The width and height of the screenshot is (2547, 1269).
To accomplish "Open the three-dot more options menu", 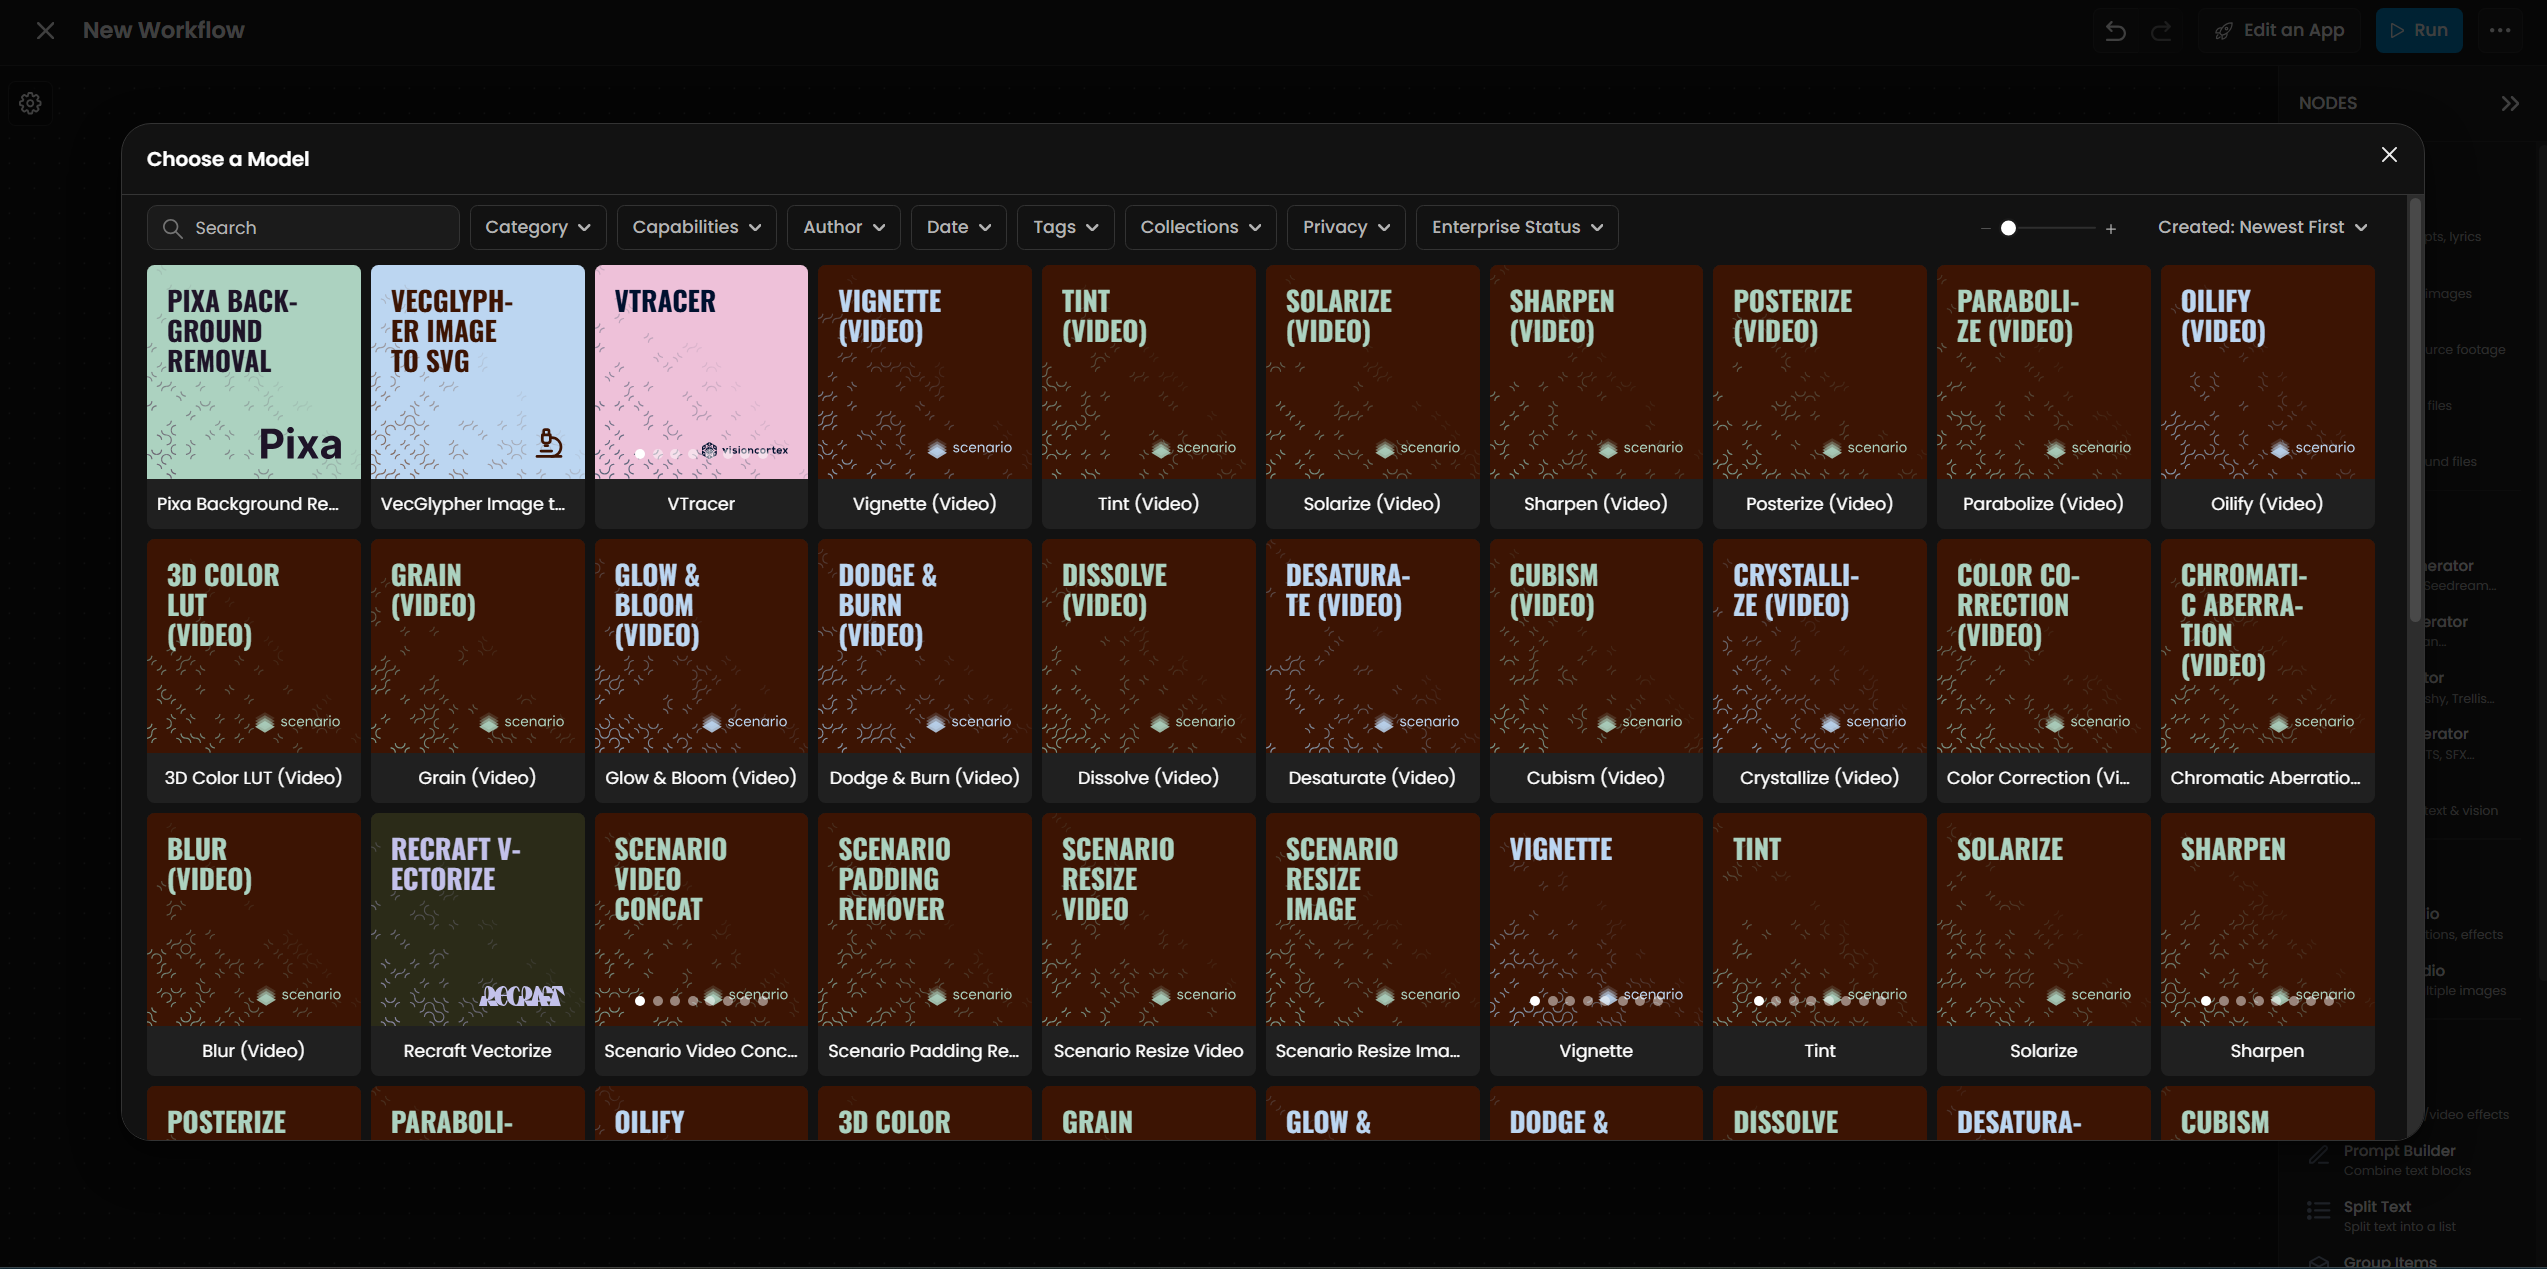I will (2500, 31).
